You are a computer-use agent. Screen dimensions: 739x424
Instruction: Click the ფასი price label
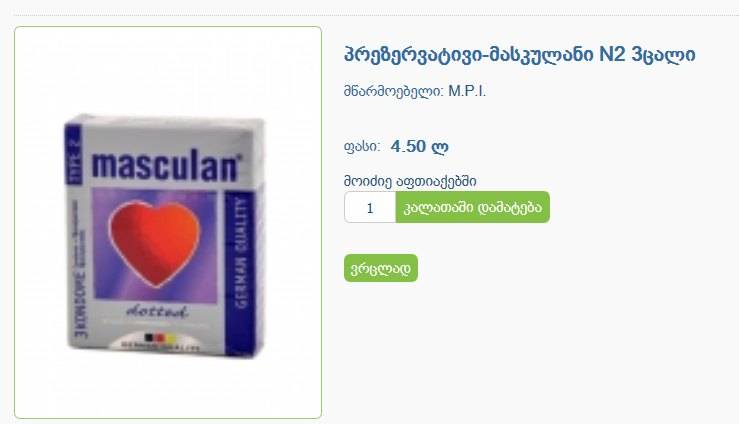[361, 147]
